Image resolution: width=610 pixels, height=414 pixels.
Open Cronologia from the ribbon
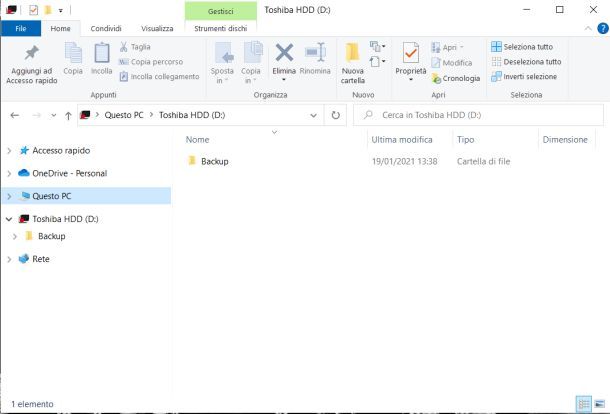(x=456, y=78)
